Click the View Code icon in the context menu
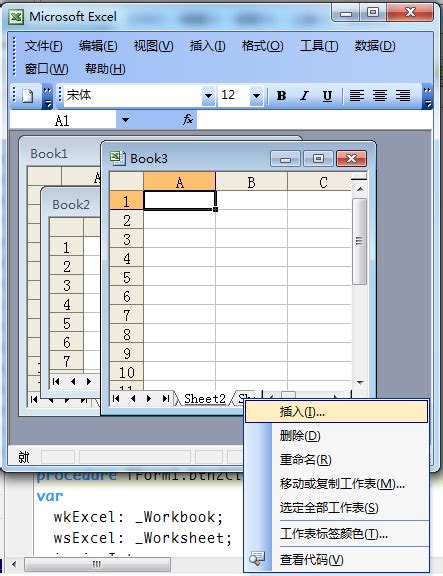The image size is (443, 576). pos(256,559)
